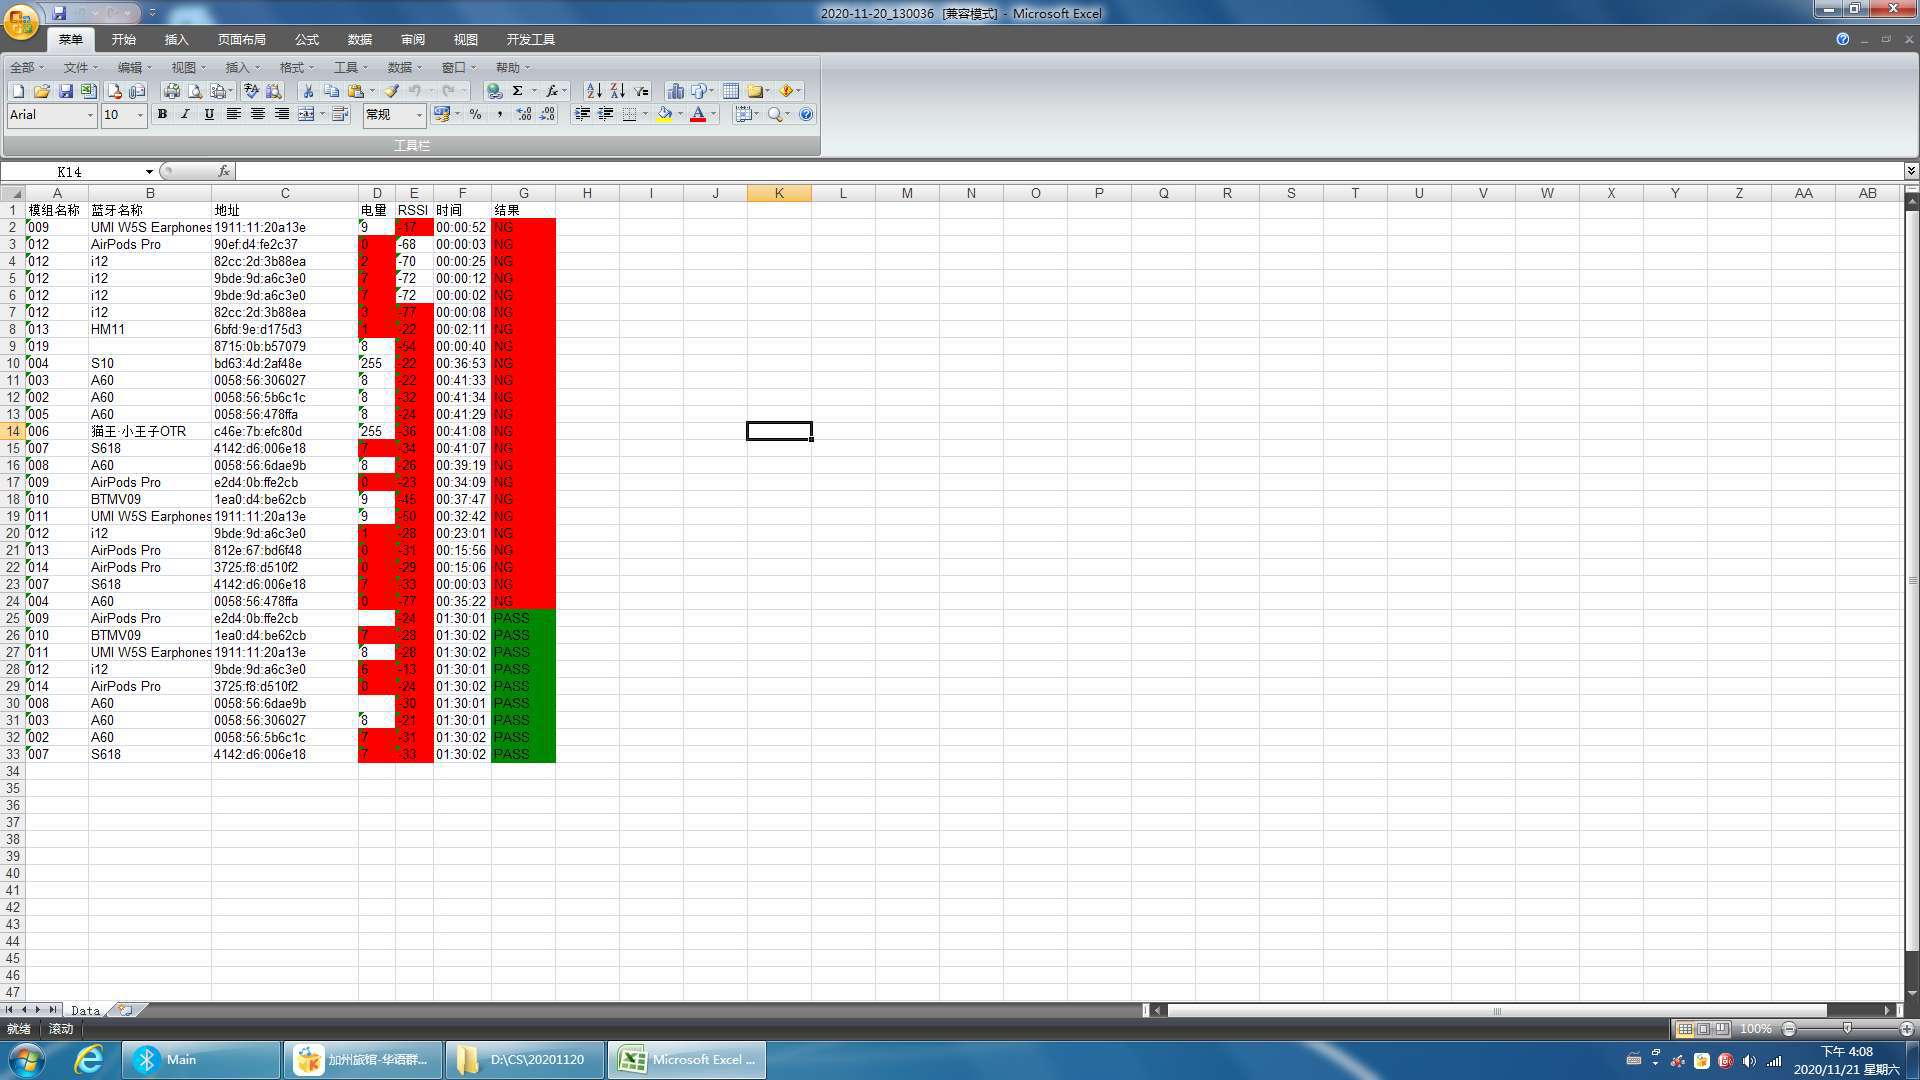The image size is (1920, 1080).
Task: Toggle Bold formatting
Action: (x=162, y=115)
